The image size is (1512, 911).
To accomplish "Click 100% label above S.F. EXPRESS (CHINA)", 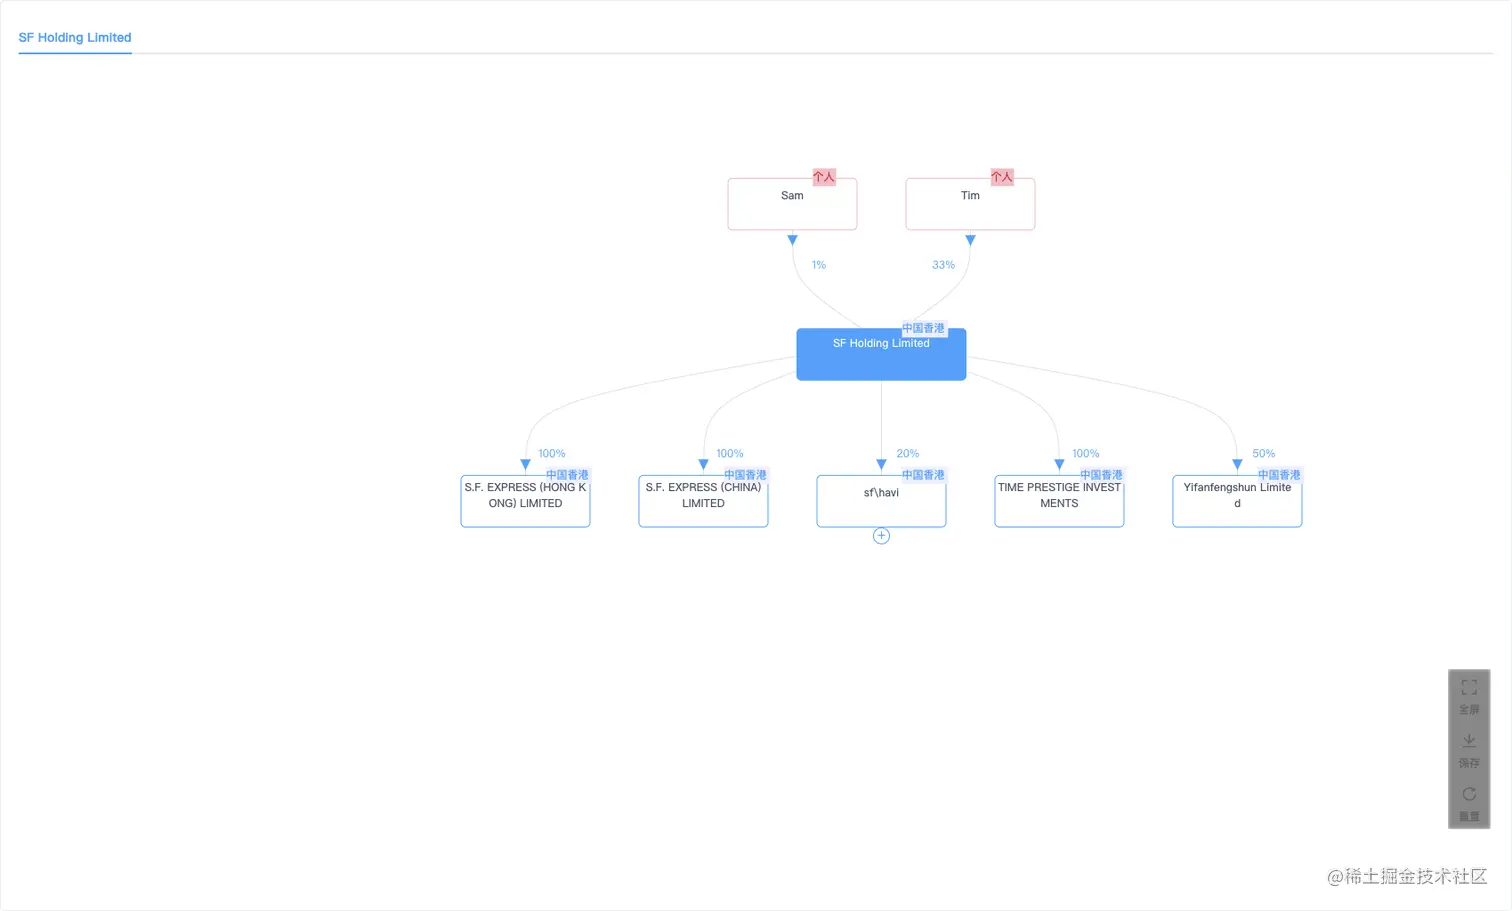I will 730,454.
